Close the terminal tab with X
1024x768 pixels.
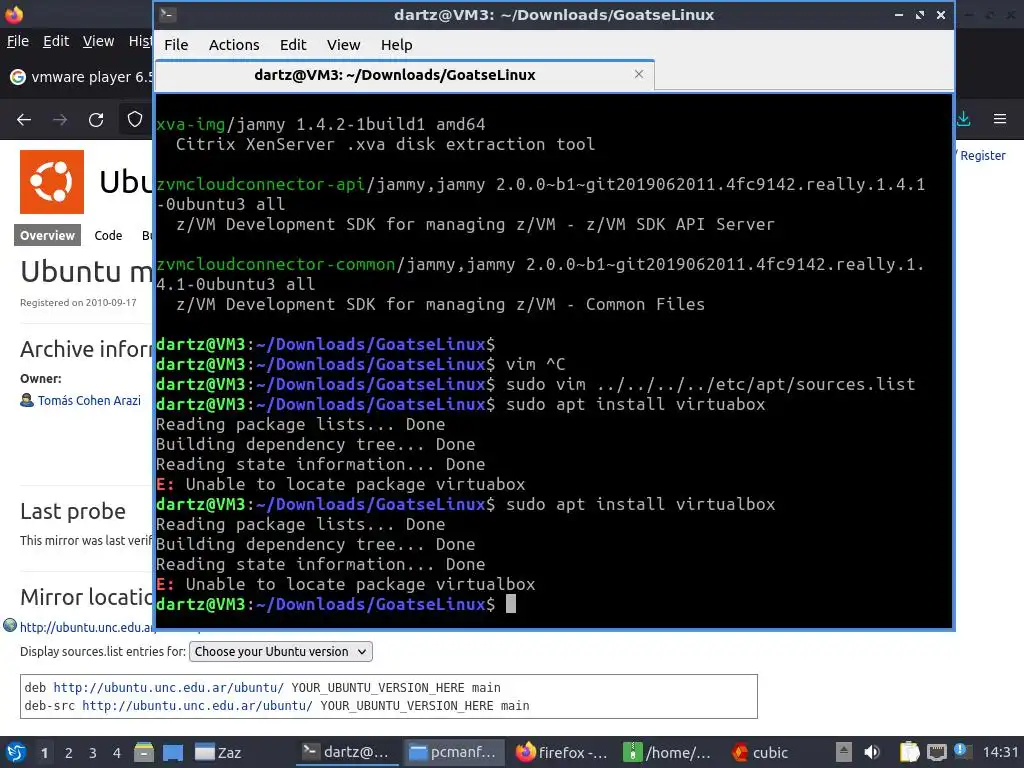point(639,74)
